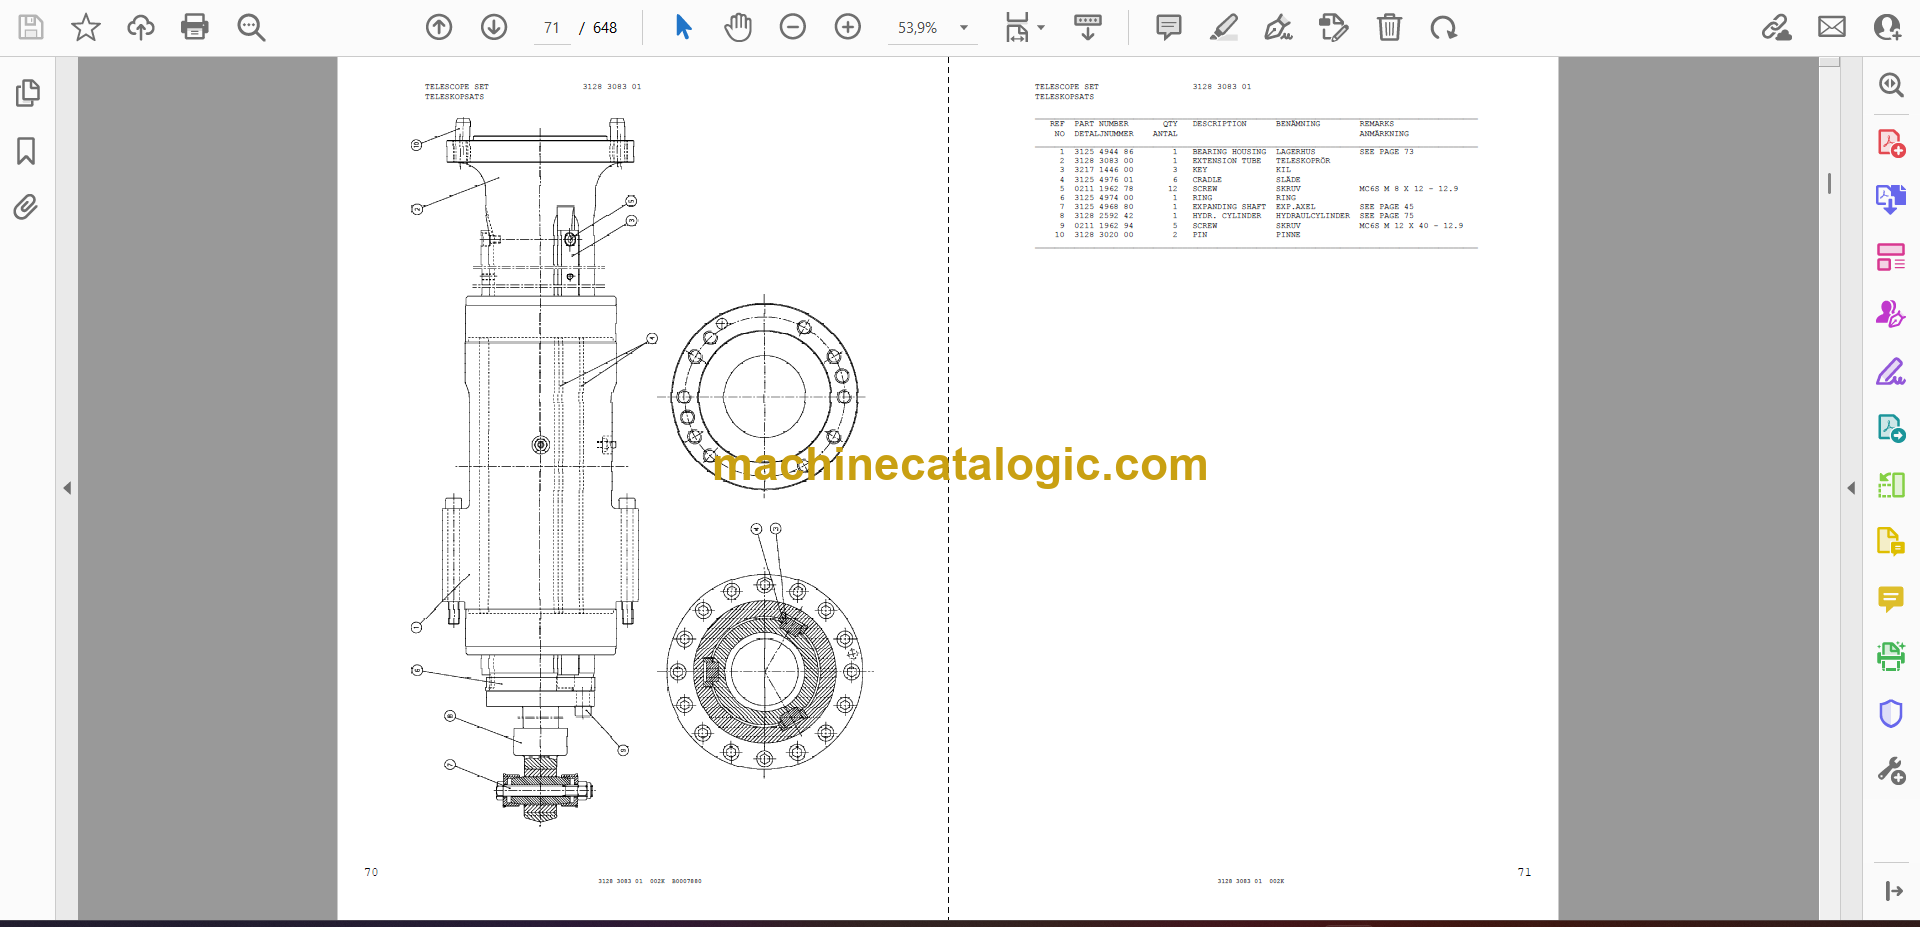This screenshot has width=1920, height=927.
Task: Bookmark this file with the star icon
Action: [86, 27]
